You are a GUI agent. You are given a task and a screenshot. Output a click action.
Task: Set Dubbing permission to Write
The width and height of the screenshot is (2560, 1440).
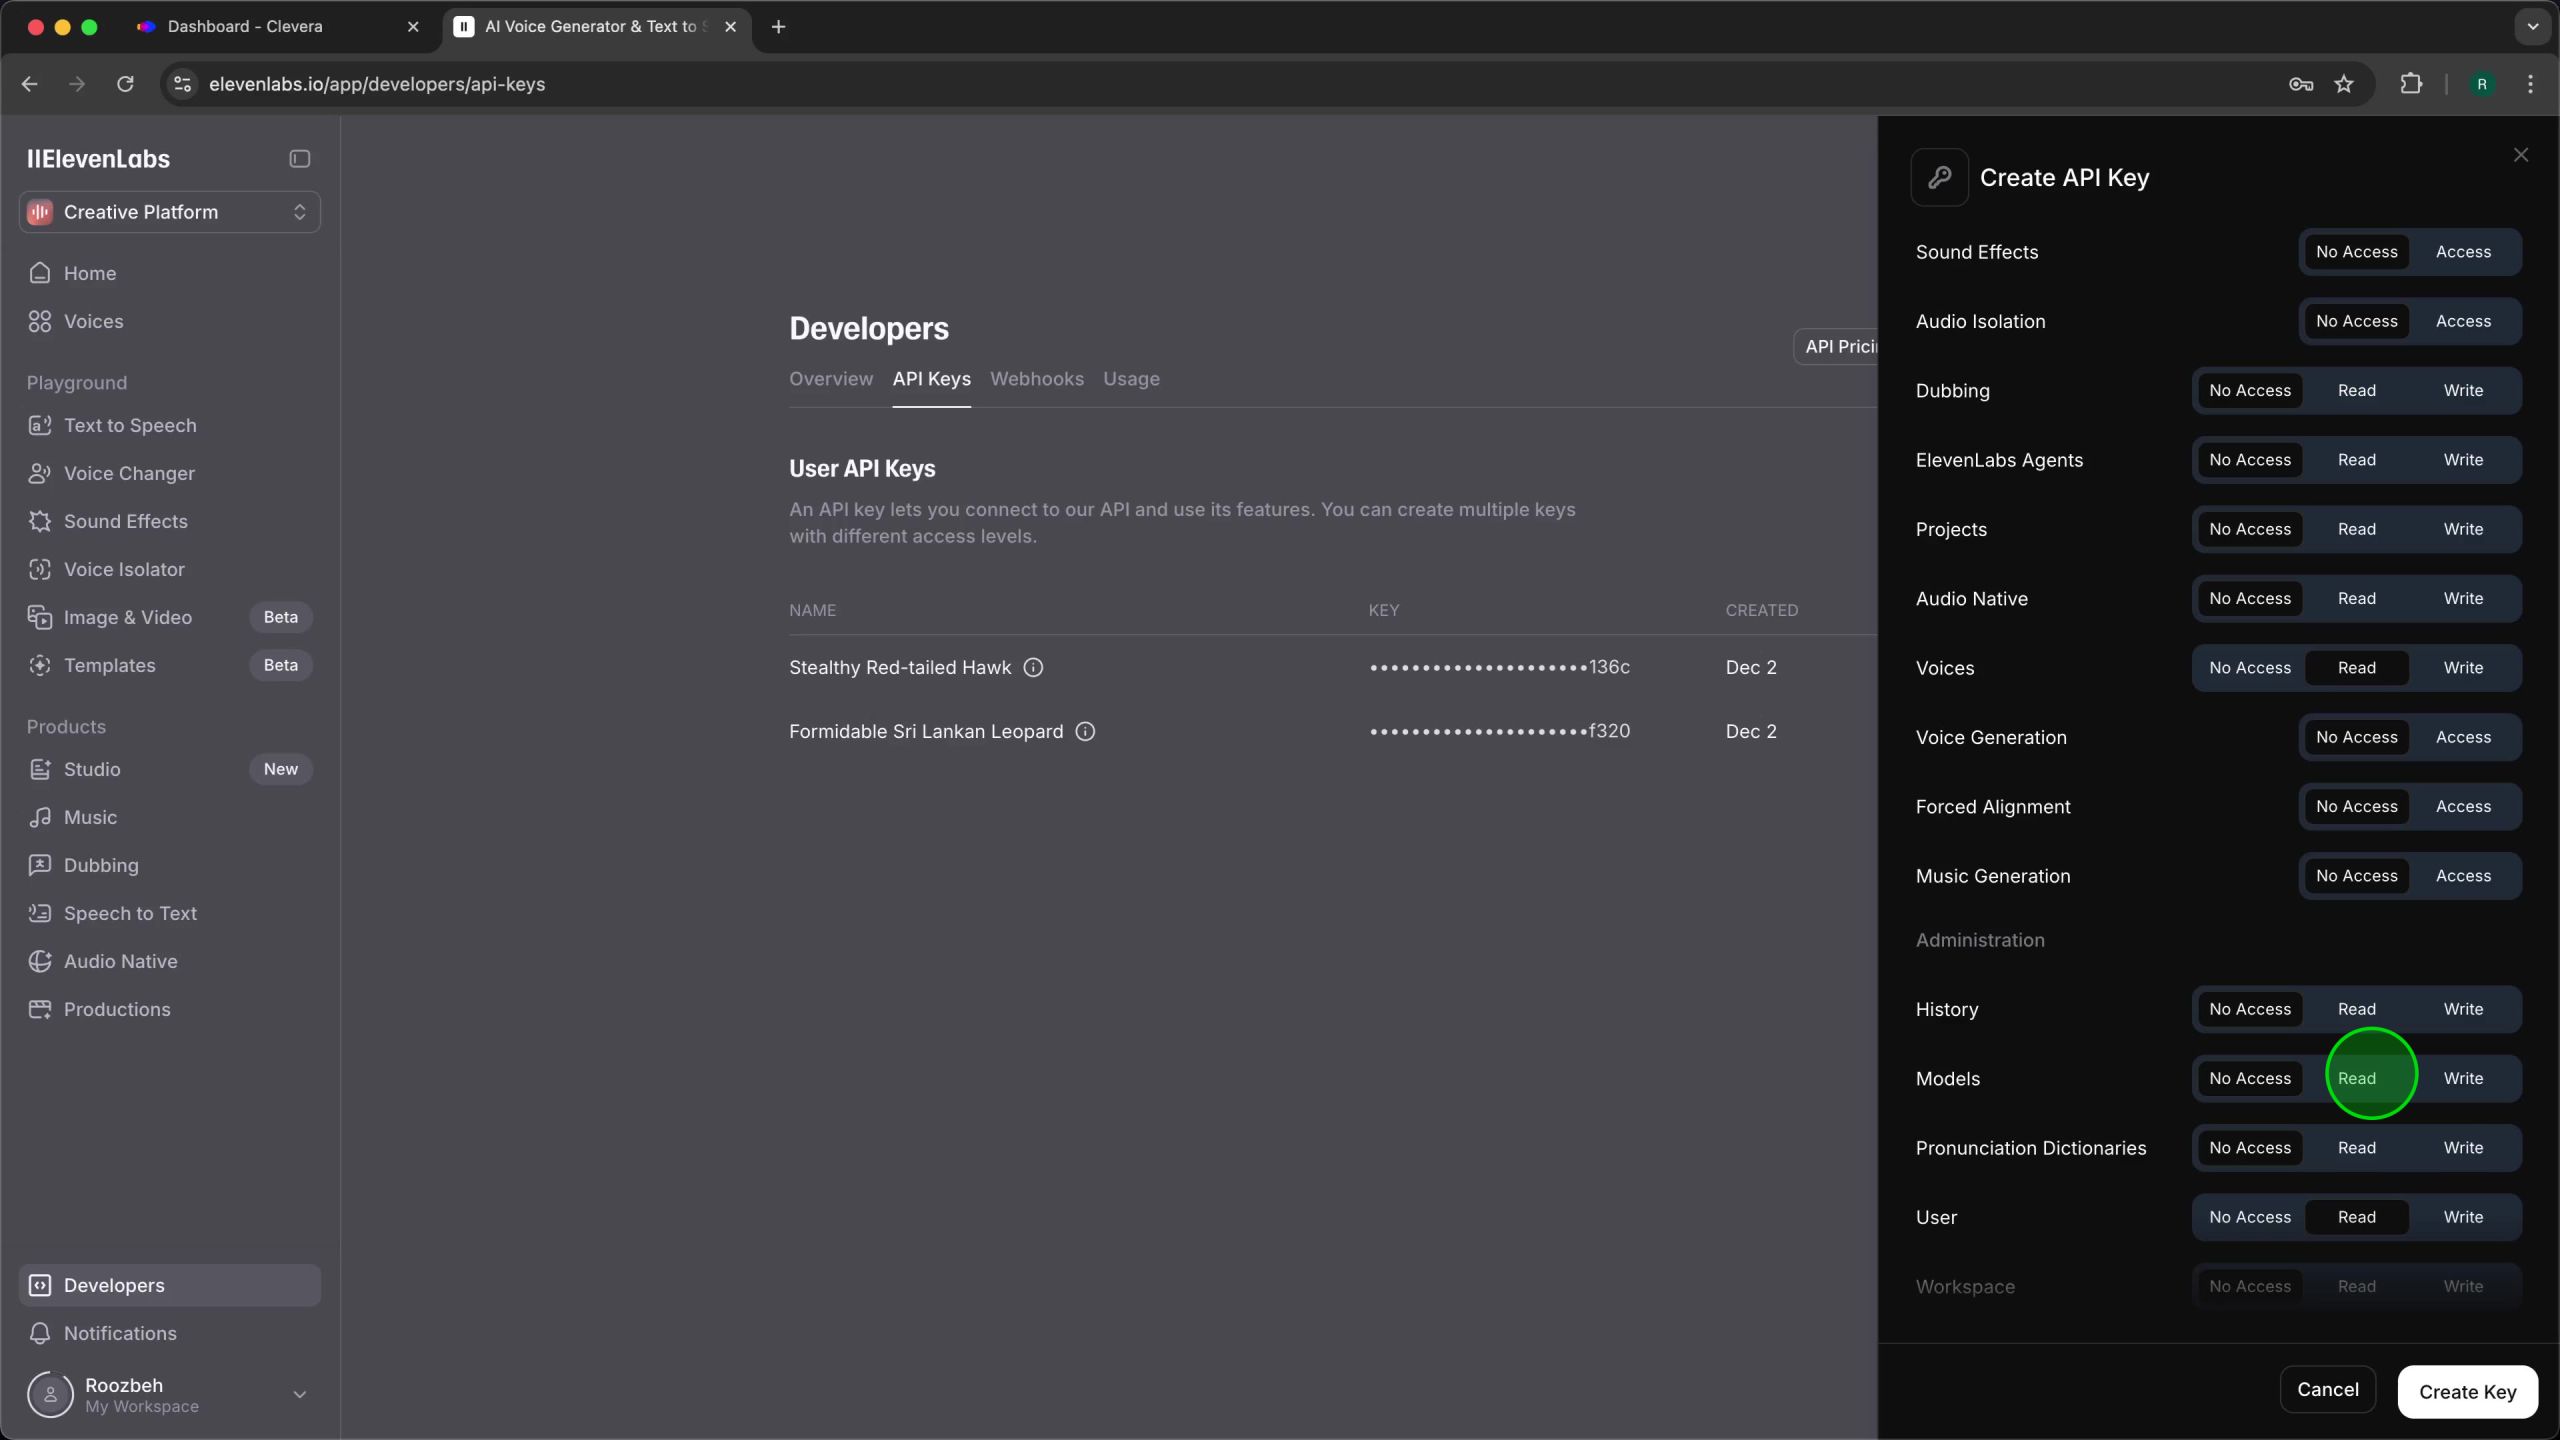(x=2463, y=391)
